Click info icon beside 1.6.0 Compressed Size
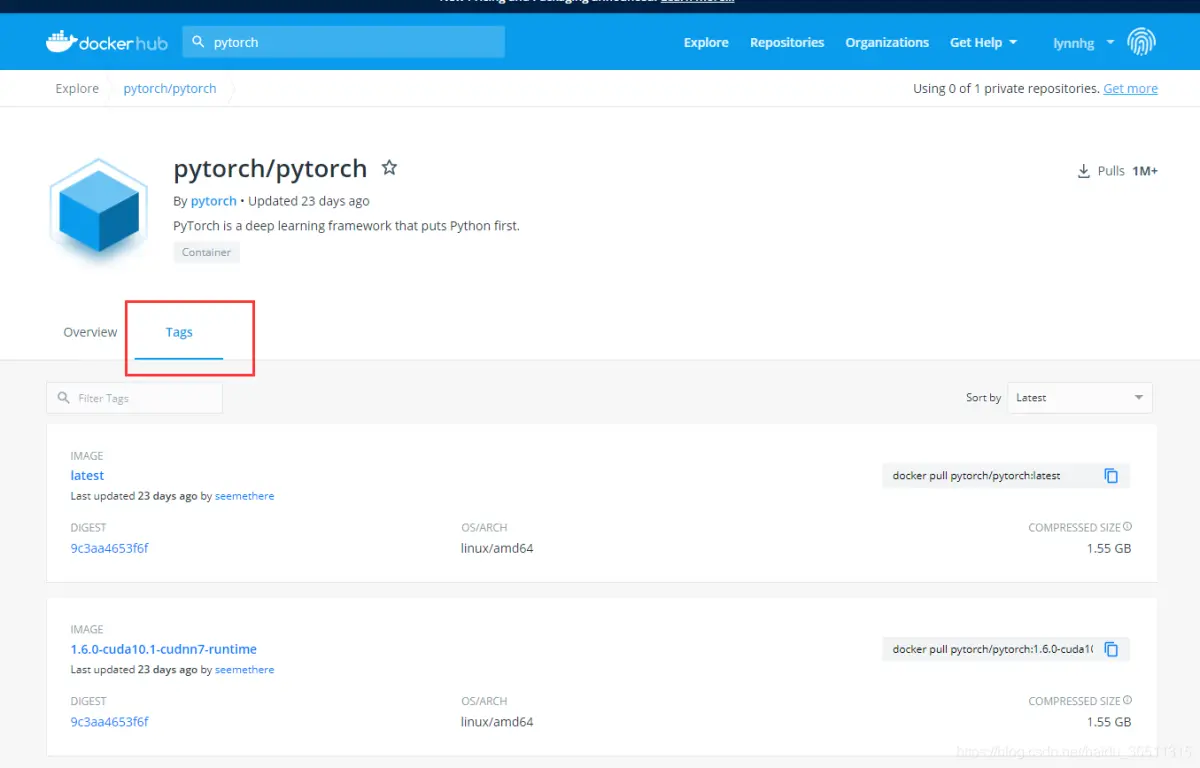Image resolution: width=1200 pixels, height=768 pixels. tap(1128, 701)
